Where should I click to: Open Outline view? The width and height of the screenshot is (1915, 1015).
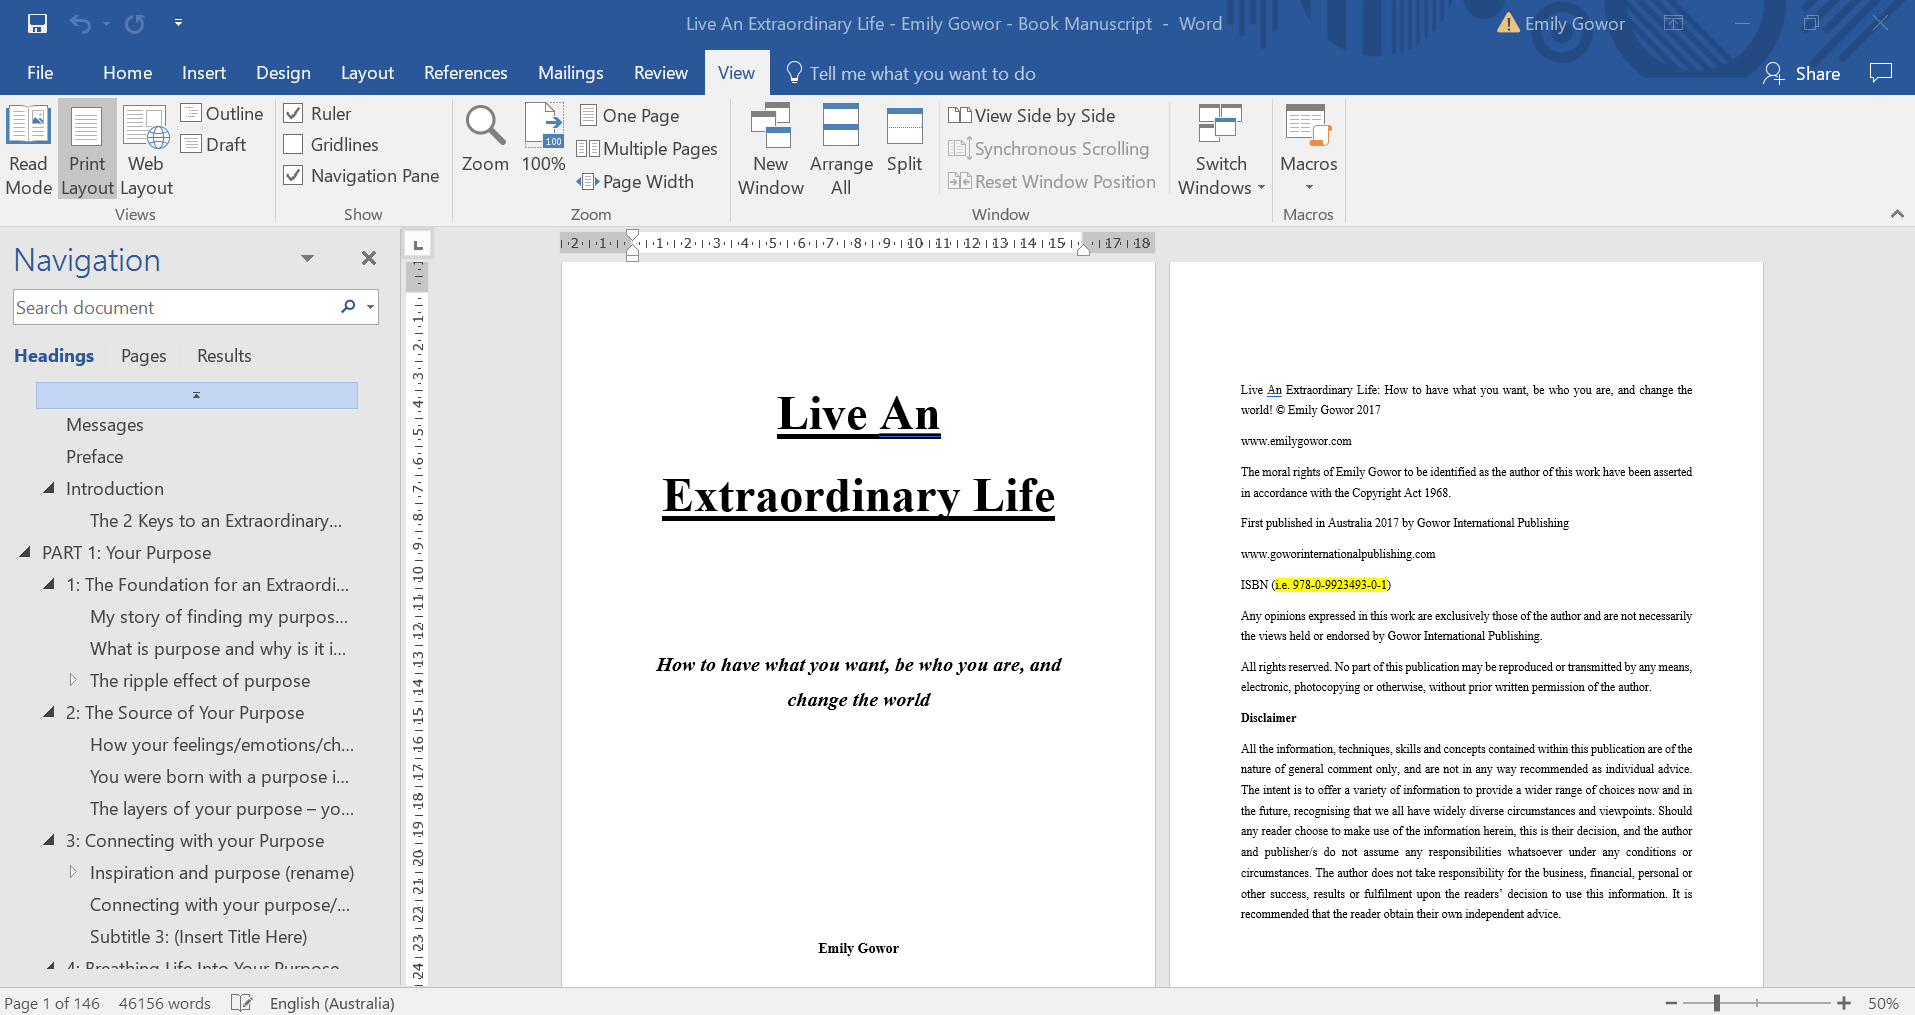coord(222,113)
